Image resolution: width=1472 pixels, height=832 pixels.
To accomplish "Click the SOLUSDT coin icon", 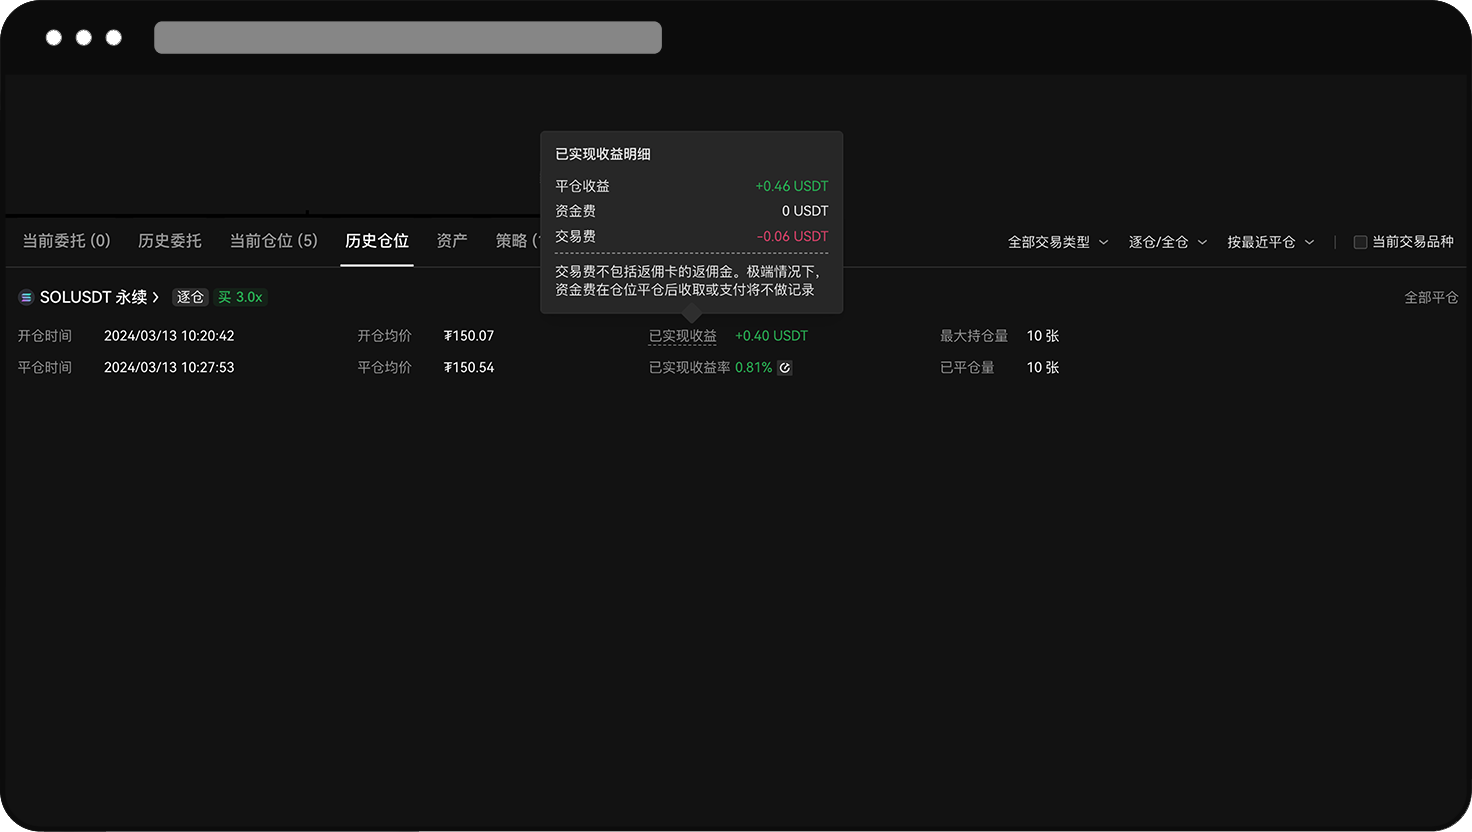I will 24,296.
